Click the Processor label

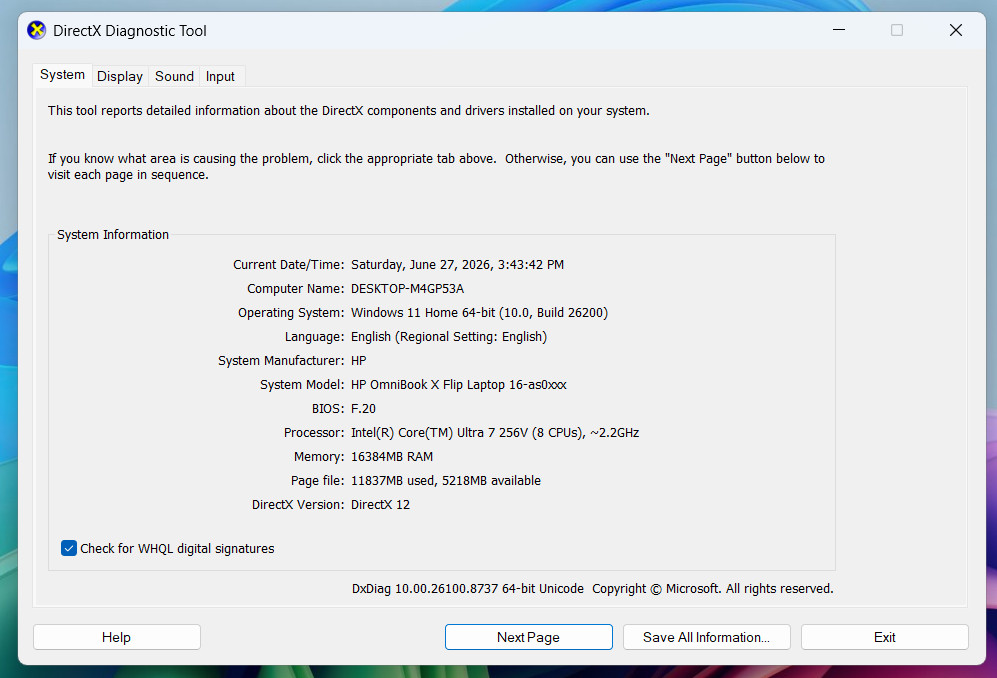pyautogui.click(x=314, y=433)
